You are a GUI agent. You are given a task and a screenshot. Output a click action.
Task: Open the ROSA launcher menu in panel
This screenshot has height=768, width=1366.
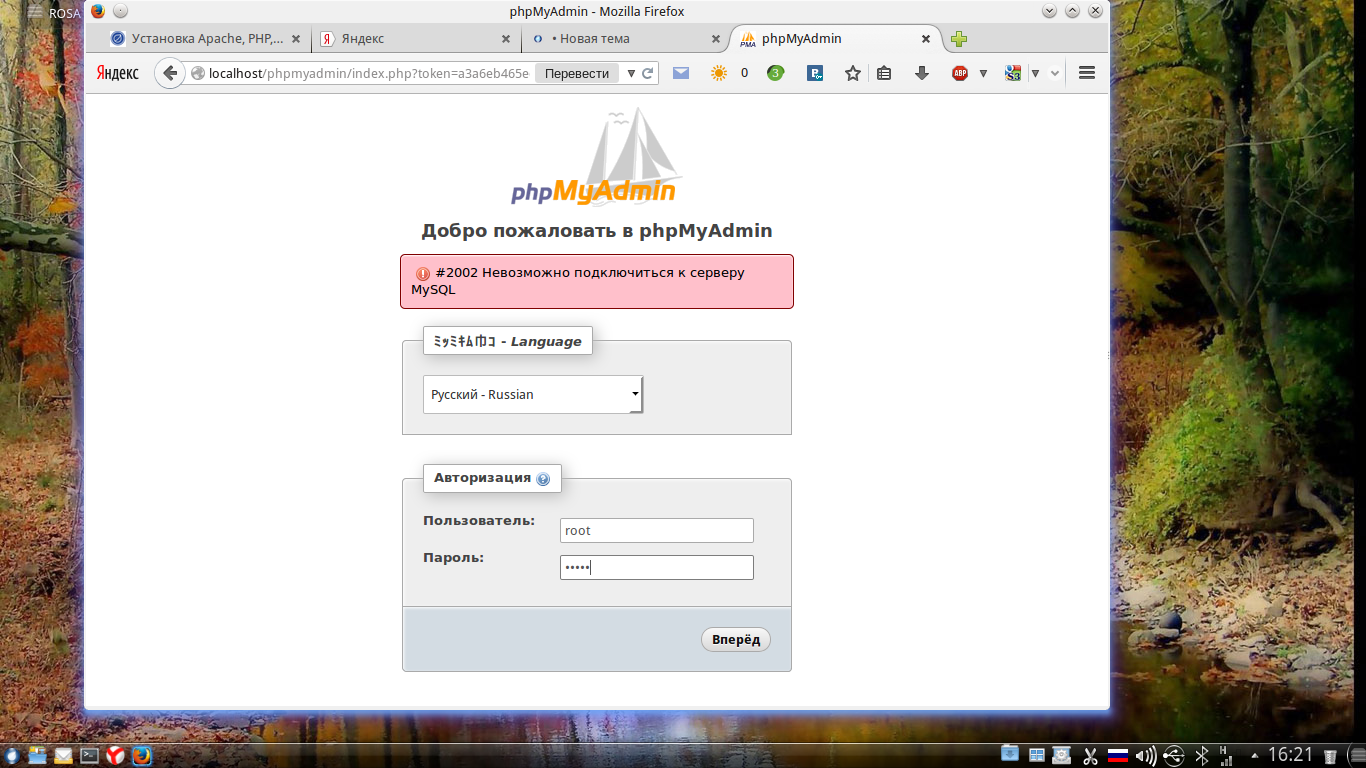tap(12, 755)
